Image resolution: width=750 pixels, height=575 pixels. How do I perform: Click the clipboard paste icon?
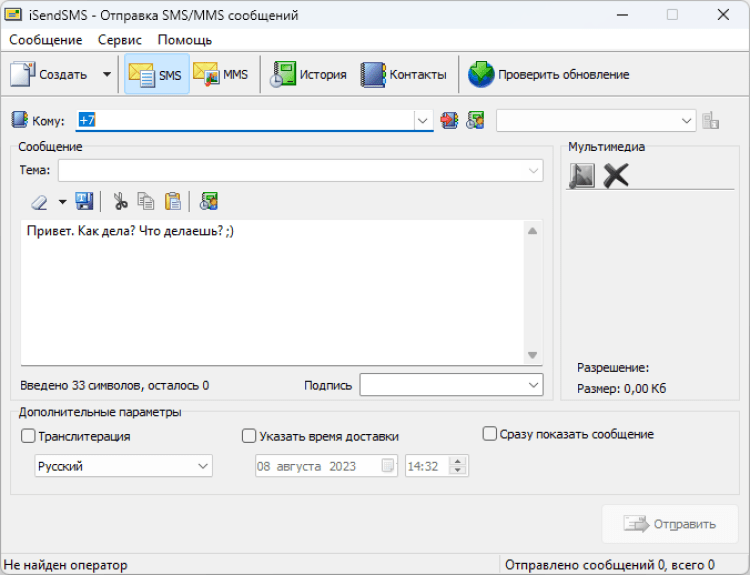click(x=173, y=201)
